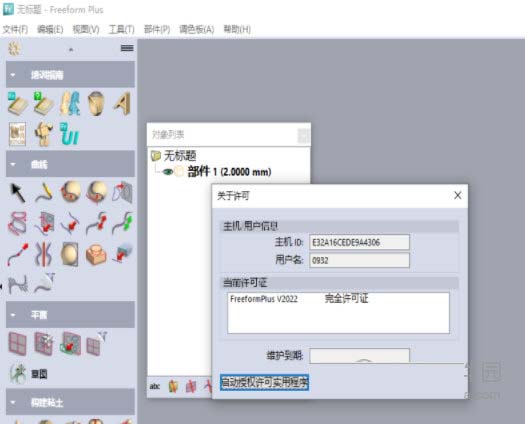Toggle visibility eye of 部件 1
The height and width of the screenshot is (424, 525).
pos(167,172)
